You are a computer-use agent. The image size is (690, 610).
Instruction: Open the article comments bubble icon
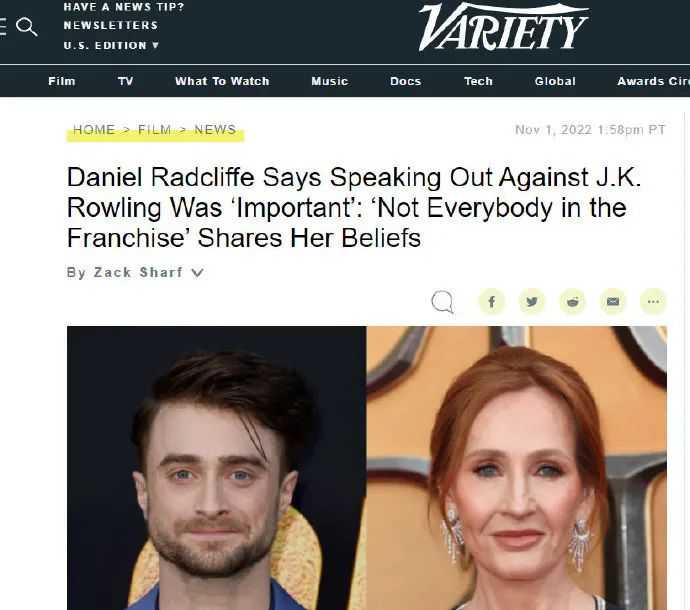point(442,302)
